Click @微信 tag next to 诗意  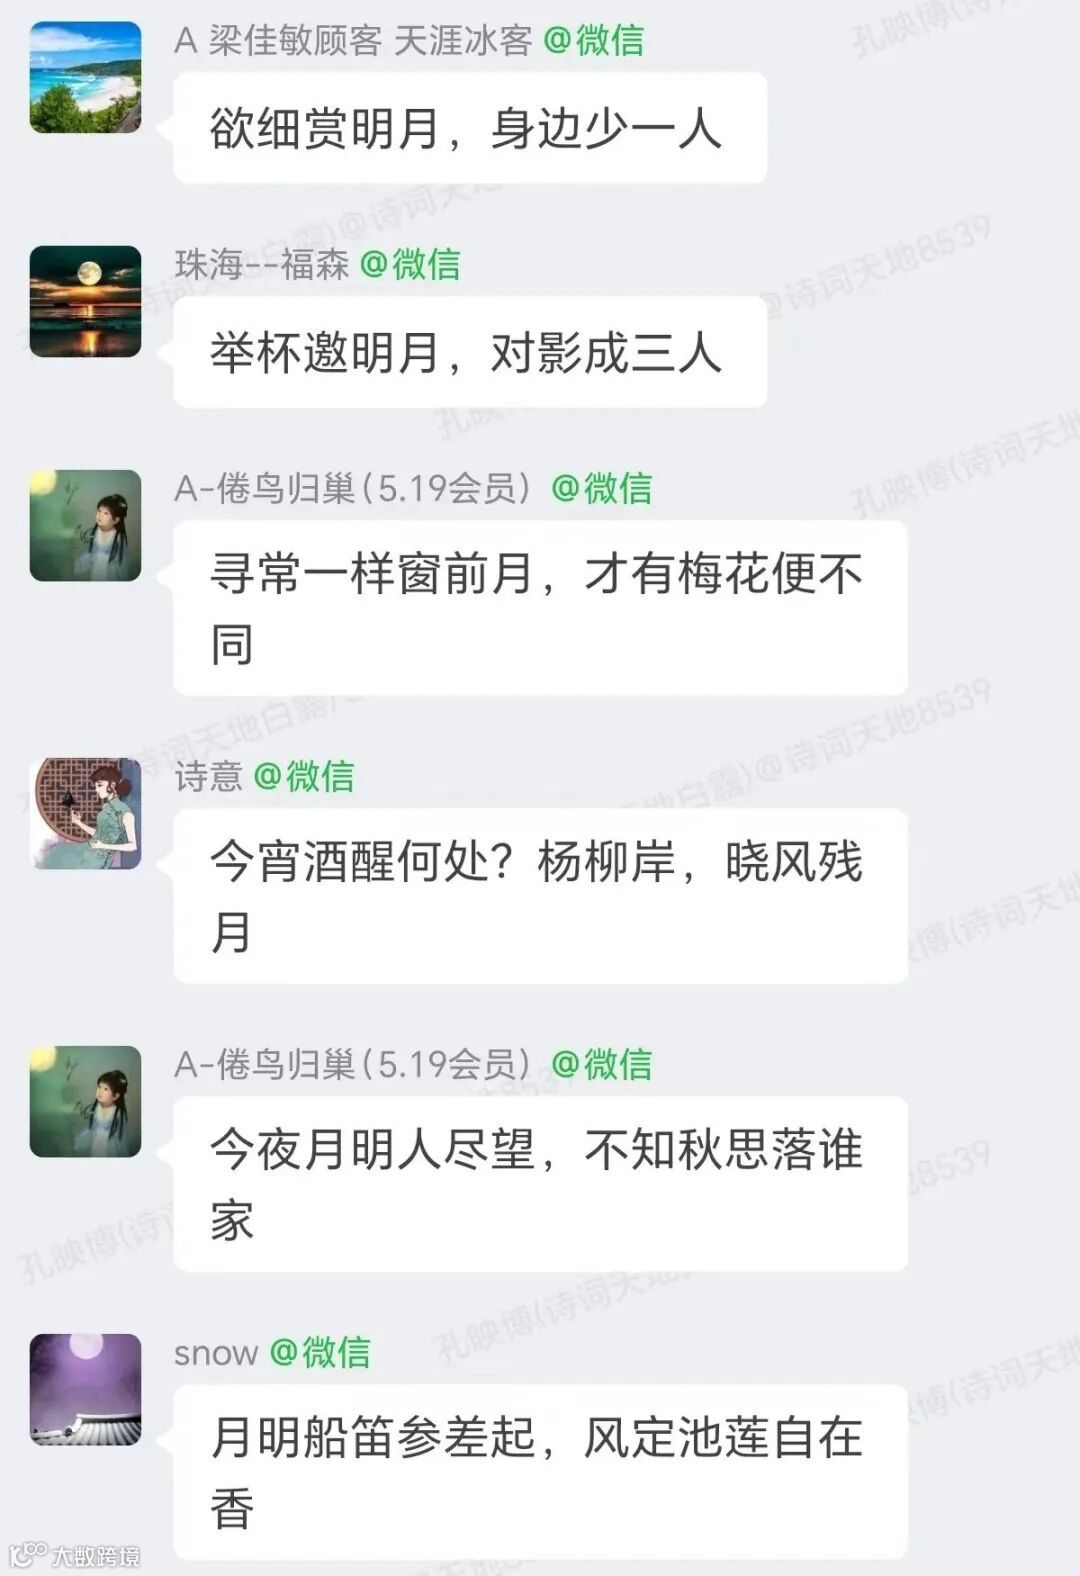click(304, 776)
